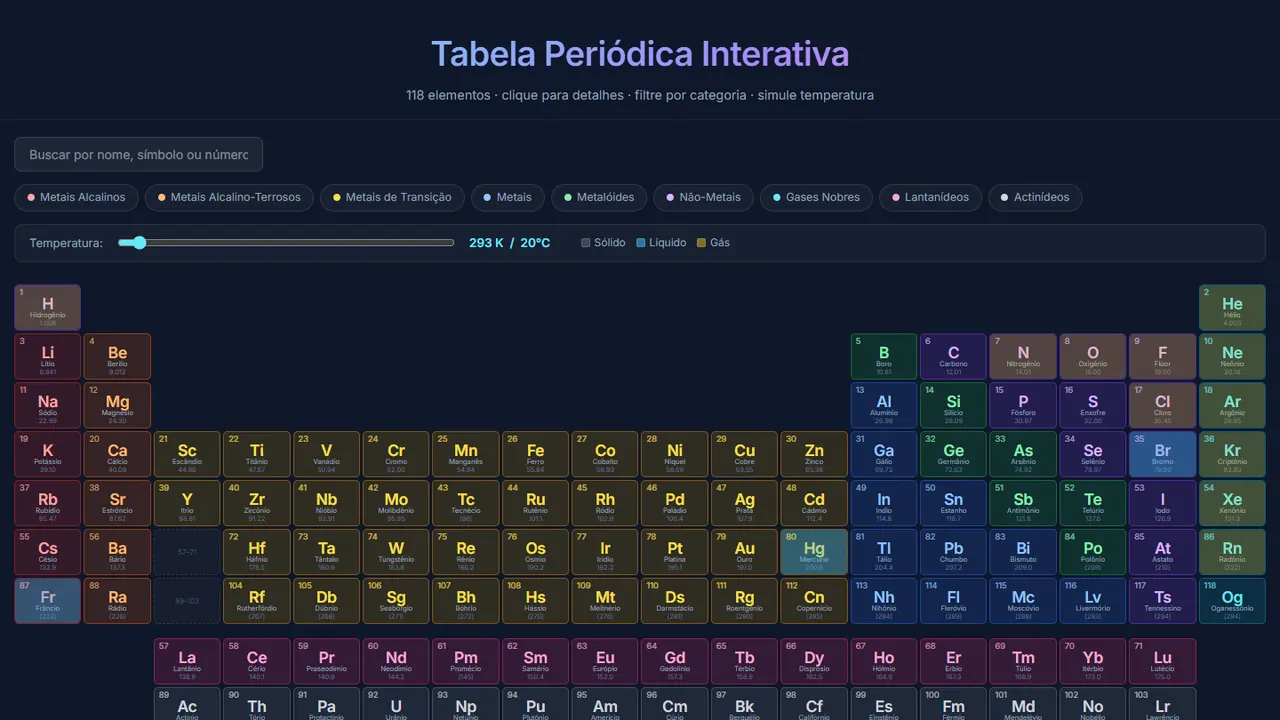Select the Metalóides category filter
Image resolution: width=1280 pixels, height=720 pixels.
[x=599, y=197]
